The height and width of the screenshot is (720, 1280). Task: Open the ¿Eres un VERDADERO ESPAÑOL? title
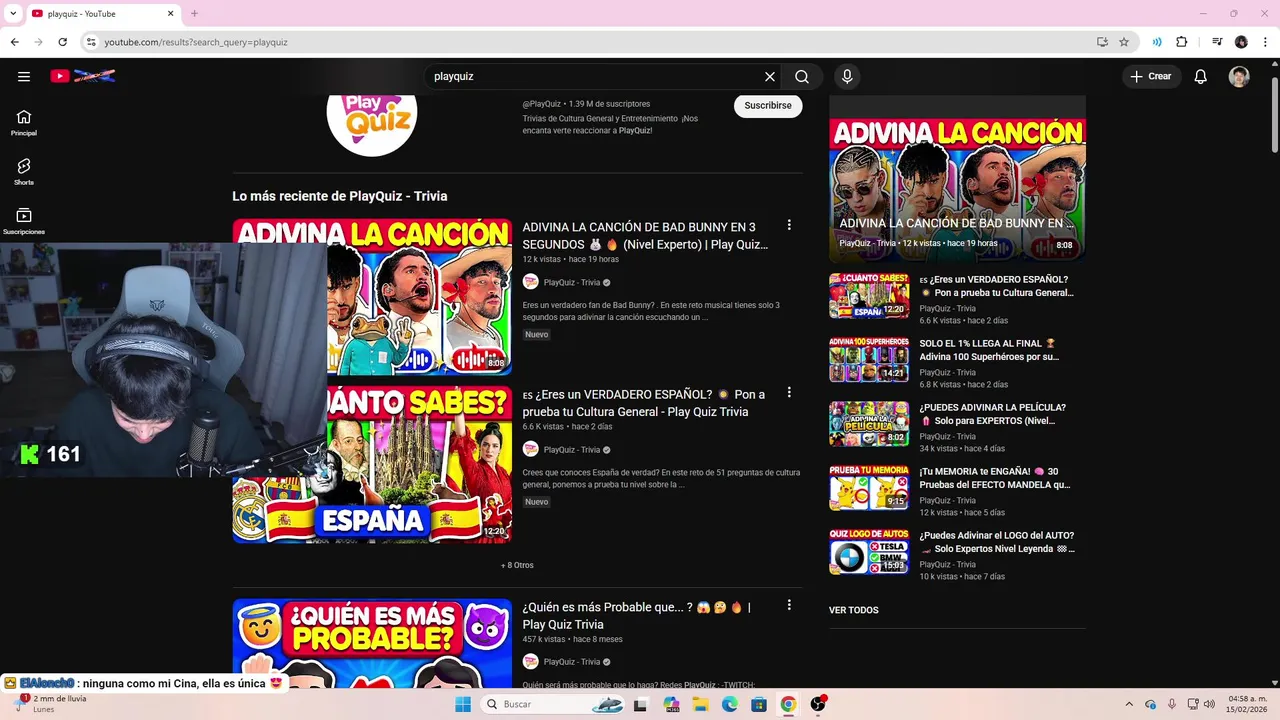click(x=644, y=403)
